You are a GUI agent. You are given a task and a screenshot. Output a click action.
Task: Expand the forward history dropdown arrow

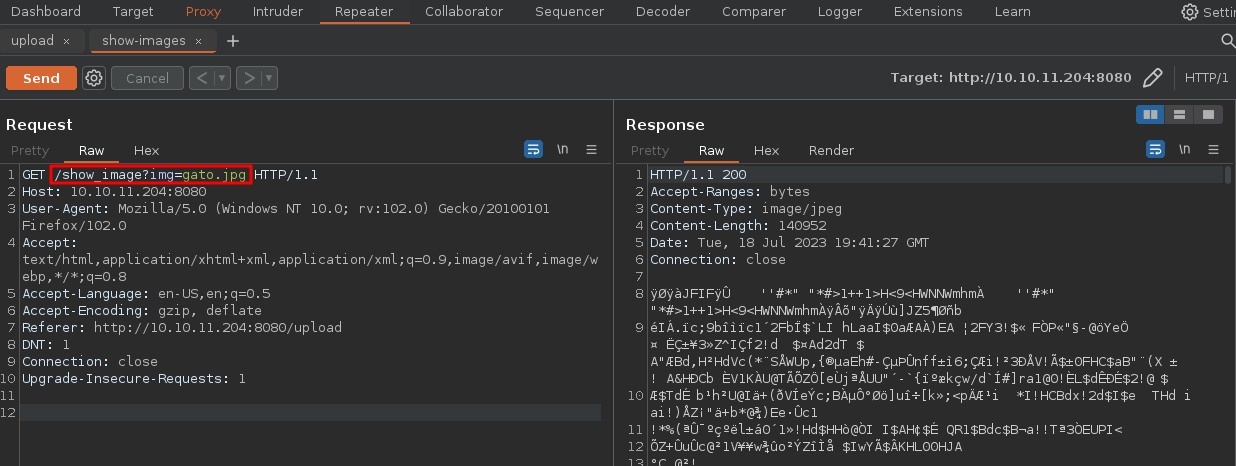coord(269,78)
